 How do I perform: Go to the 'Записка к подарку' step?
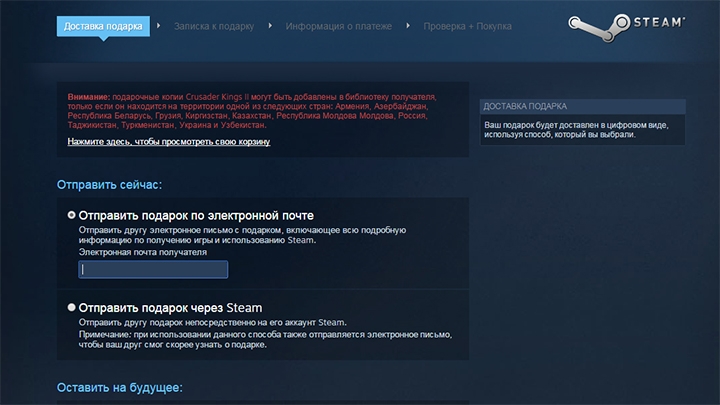[213, 25]
